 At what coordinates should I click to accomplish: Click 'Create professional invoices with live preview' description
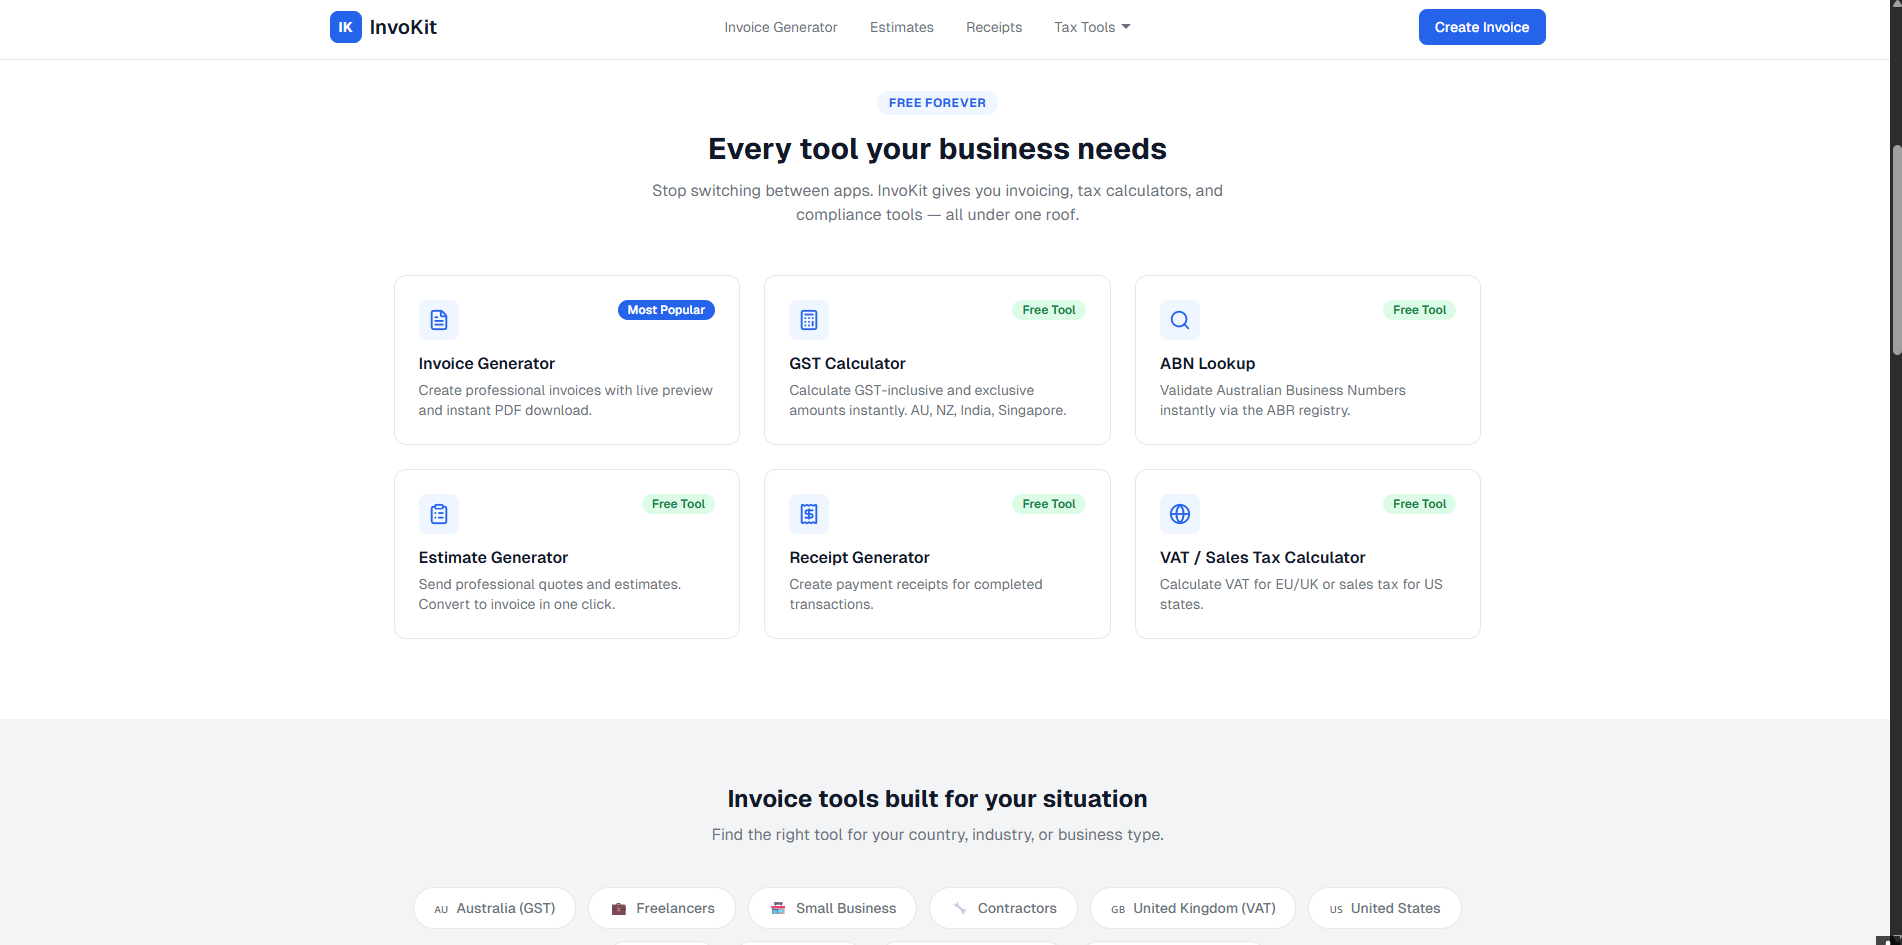(566, 400)
